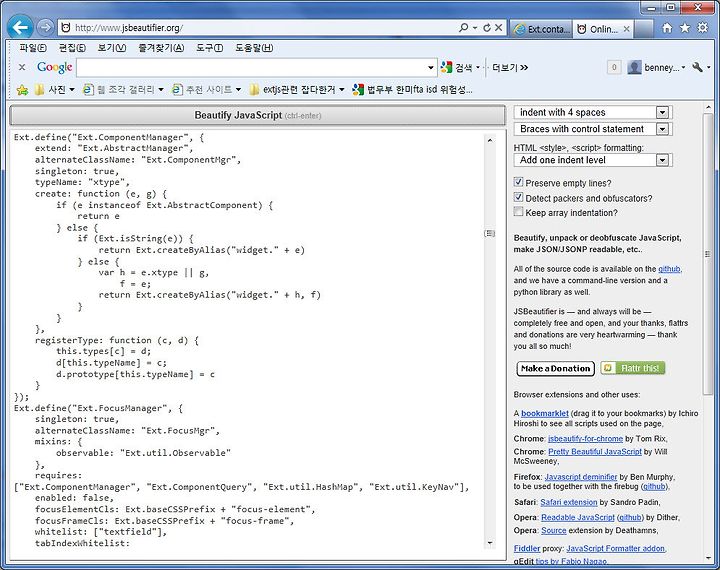This screenshot has width=720, height=570.
Task: Click the Google toolbar notification counter 0
Action: point(614,68)
